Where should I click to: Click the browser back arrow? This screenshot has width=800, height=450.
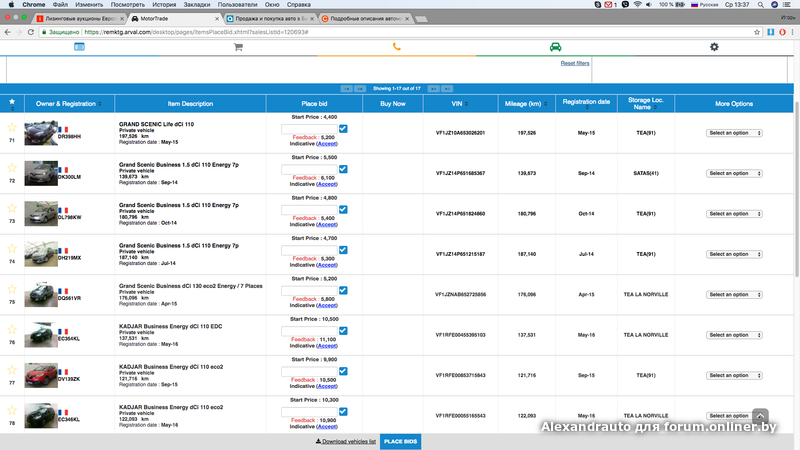pyautogui.click(x=7, y=32)
